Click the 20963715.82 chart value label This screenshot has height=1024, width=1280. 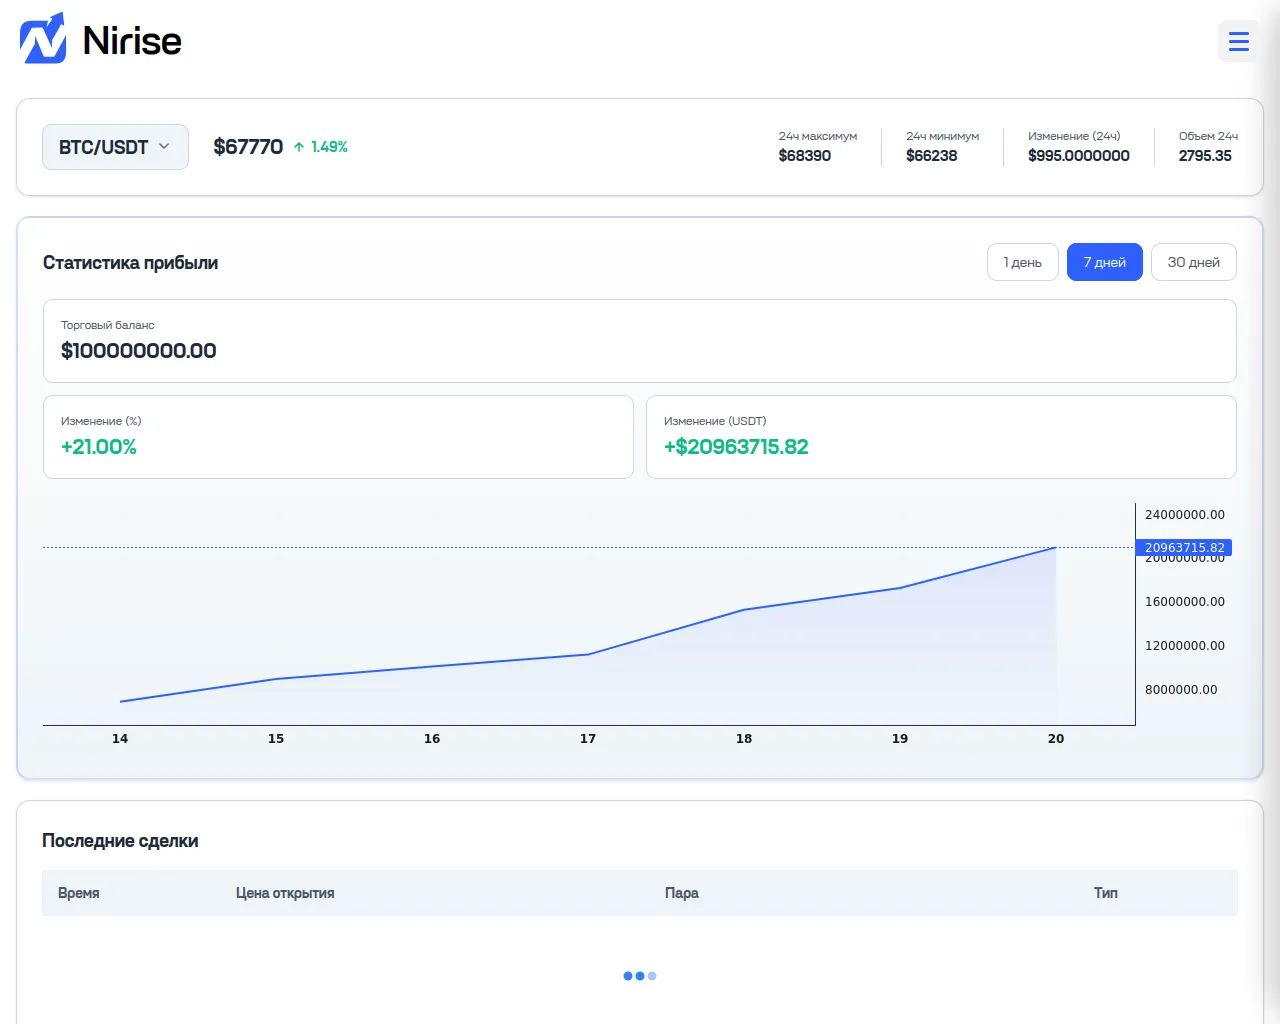tap(1184, 548)
